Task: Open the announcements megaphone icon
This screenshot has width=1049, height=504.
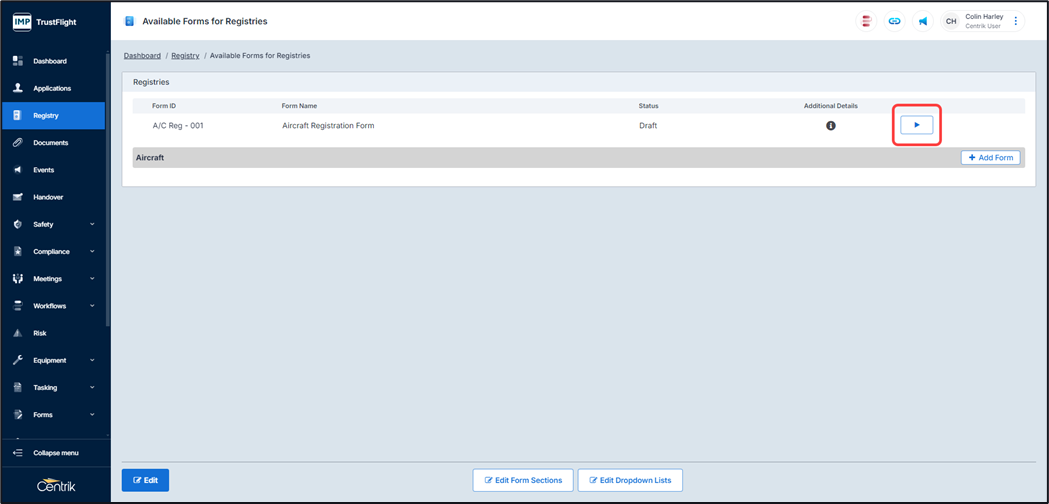Action: [x=922, y=21]
